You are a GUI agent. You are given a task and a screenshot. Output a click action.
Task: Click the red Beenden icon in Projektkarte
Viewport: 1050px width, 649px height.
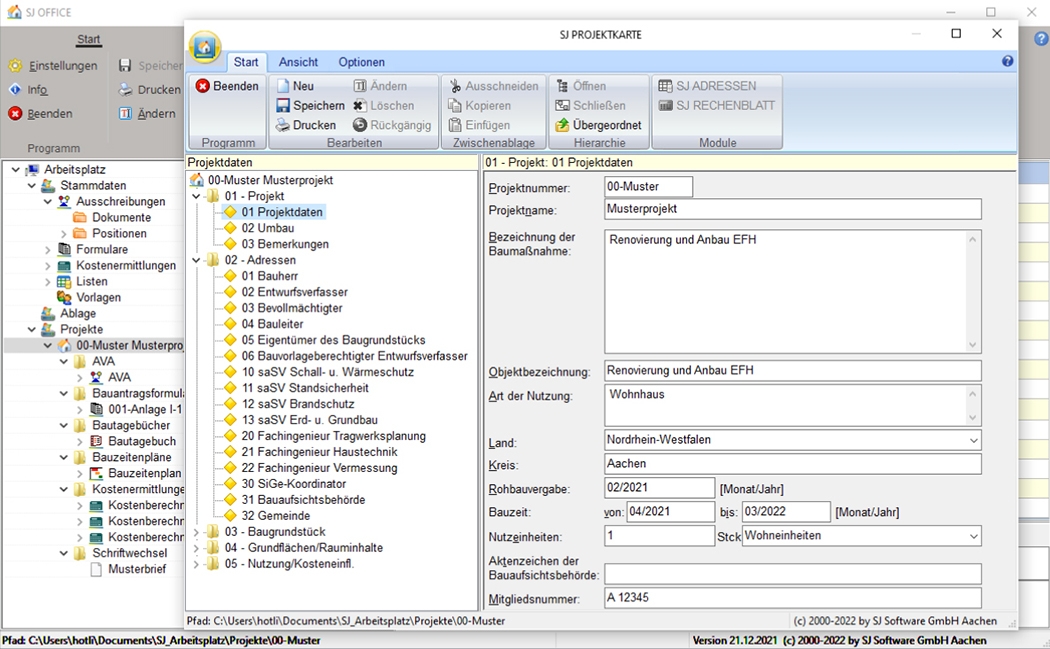pos(203,86)
